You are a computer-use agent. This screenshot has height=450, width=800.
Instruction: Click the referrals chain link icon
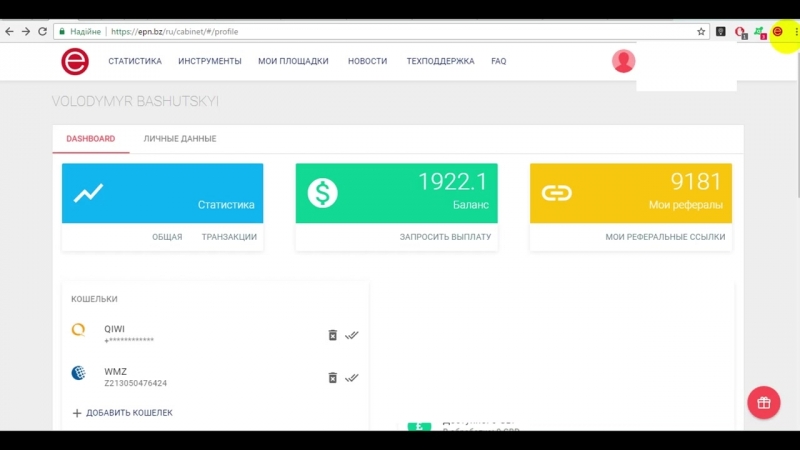pos(556,193)
